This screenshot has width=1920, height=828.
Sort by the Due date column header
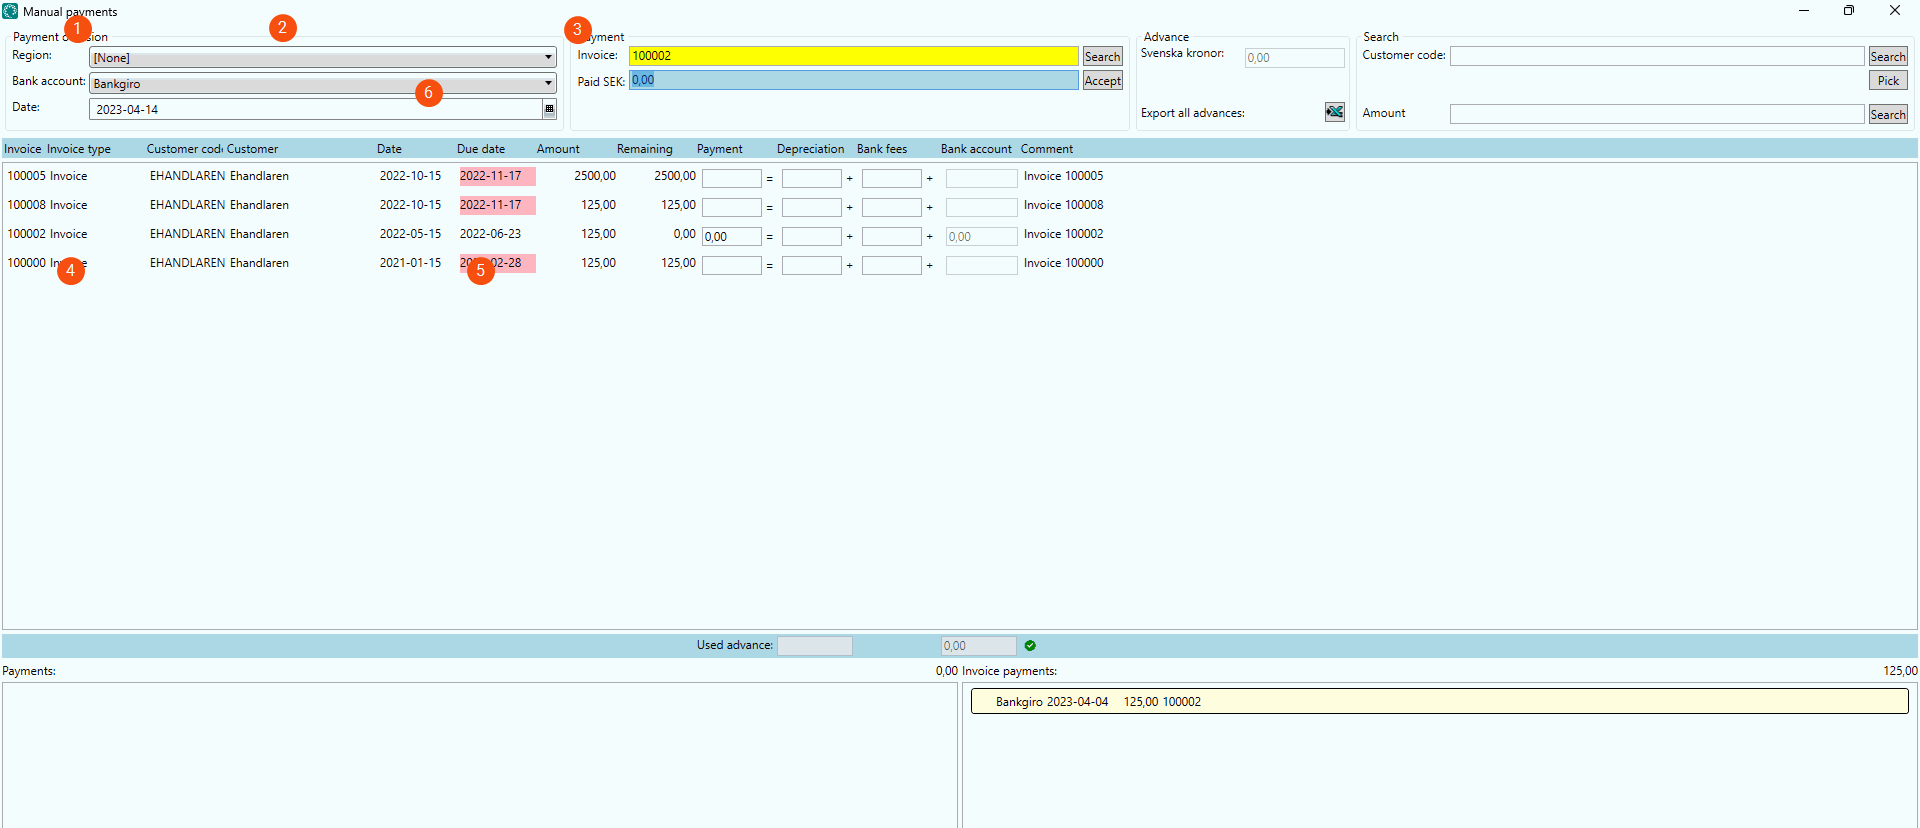(481, 149)
